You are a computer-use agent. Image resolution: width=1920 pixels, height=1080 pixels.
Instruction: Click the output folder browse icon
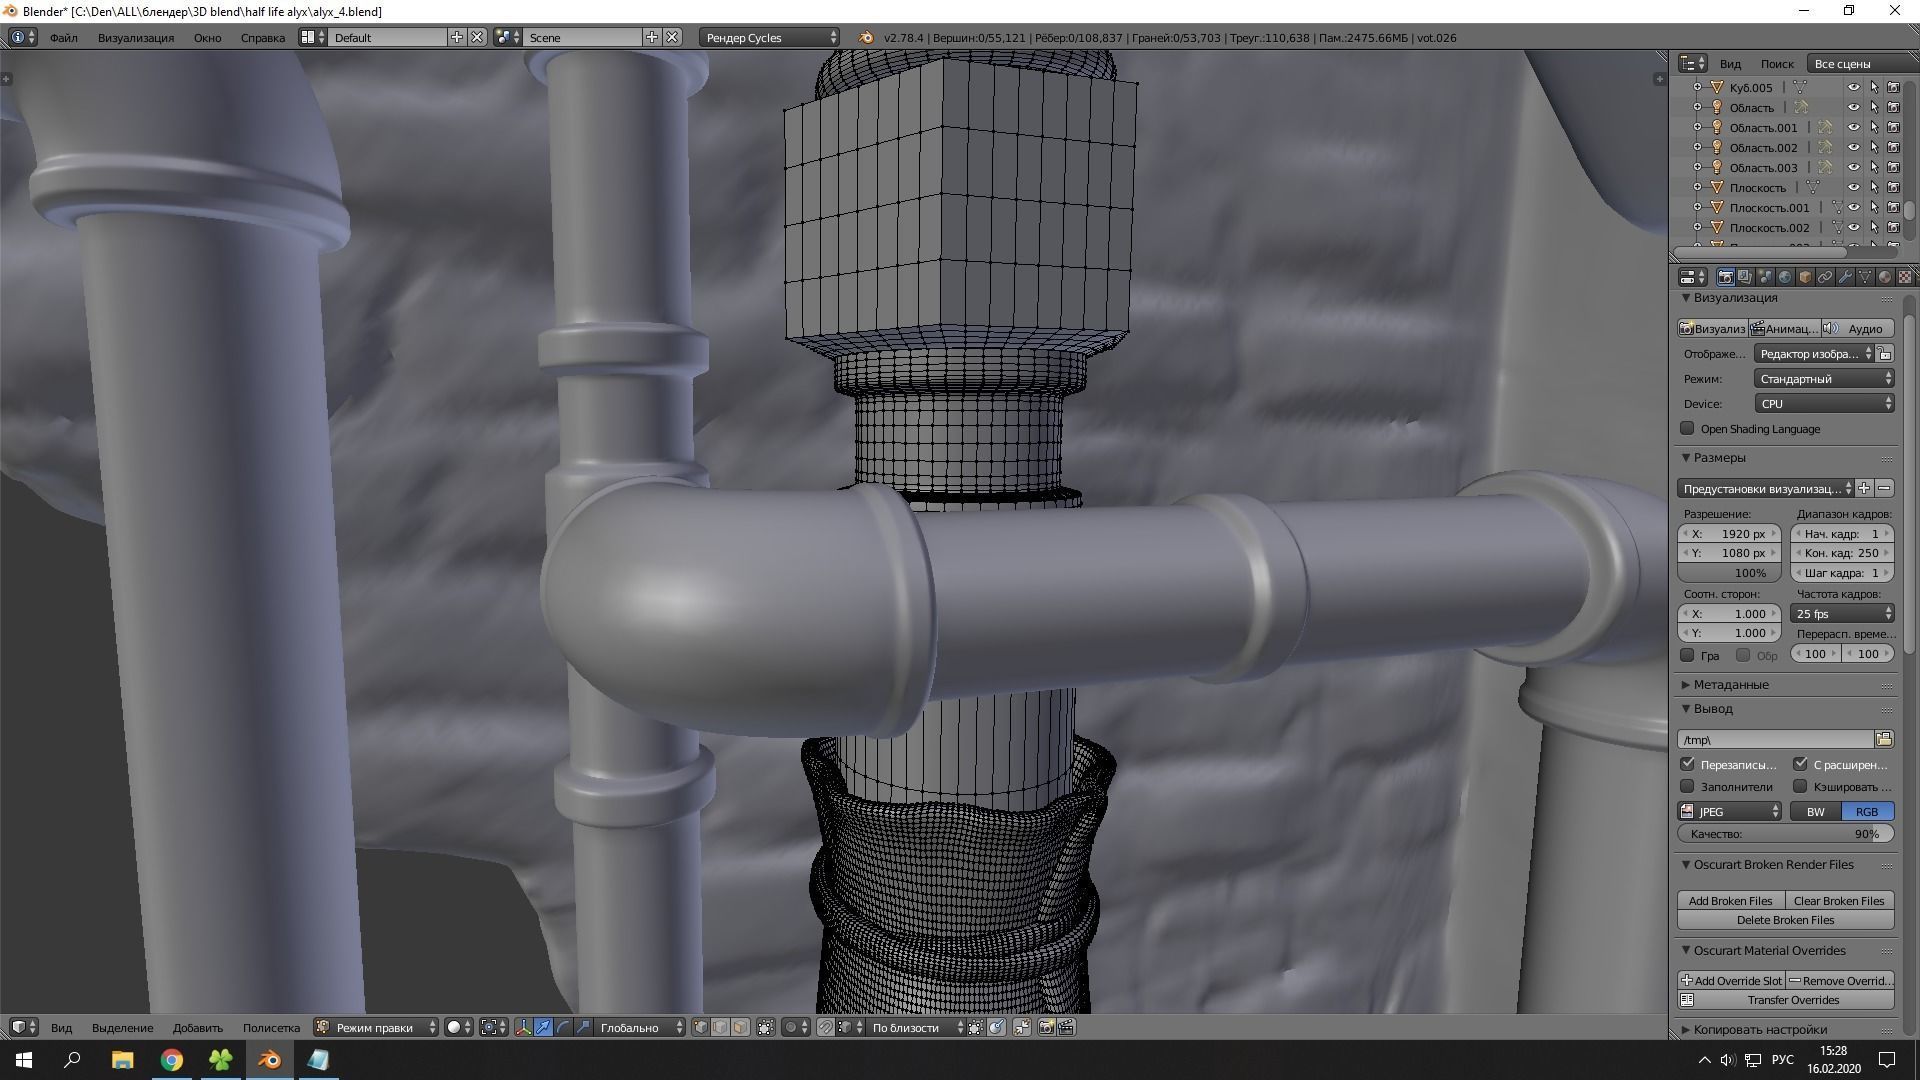point(1884,739)
